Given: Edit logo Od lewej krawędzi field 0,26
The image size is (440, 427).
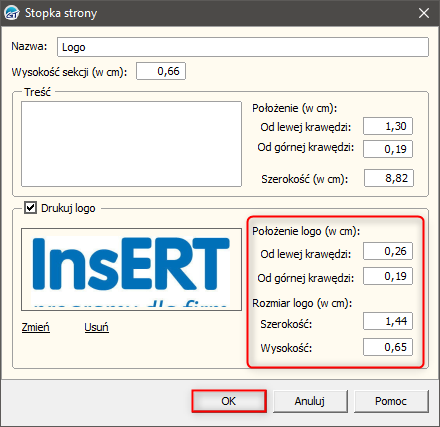Looking at the screenshot, I should pos(388,251).
